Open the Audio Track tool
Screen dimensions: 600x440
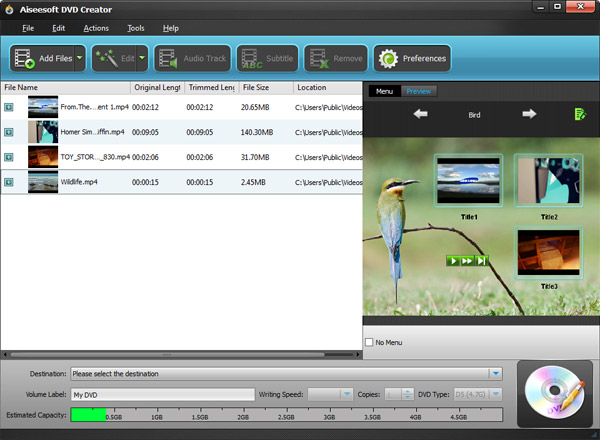click(192, 58)
